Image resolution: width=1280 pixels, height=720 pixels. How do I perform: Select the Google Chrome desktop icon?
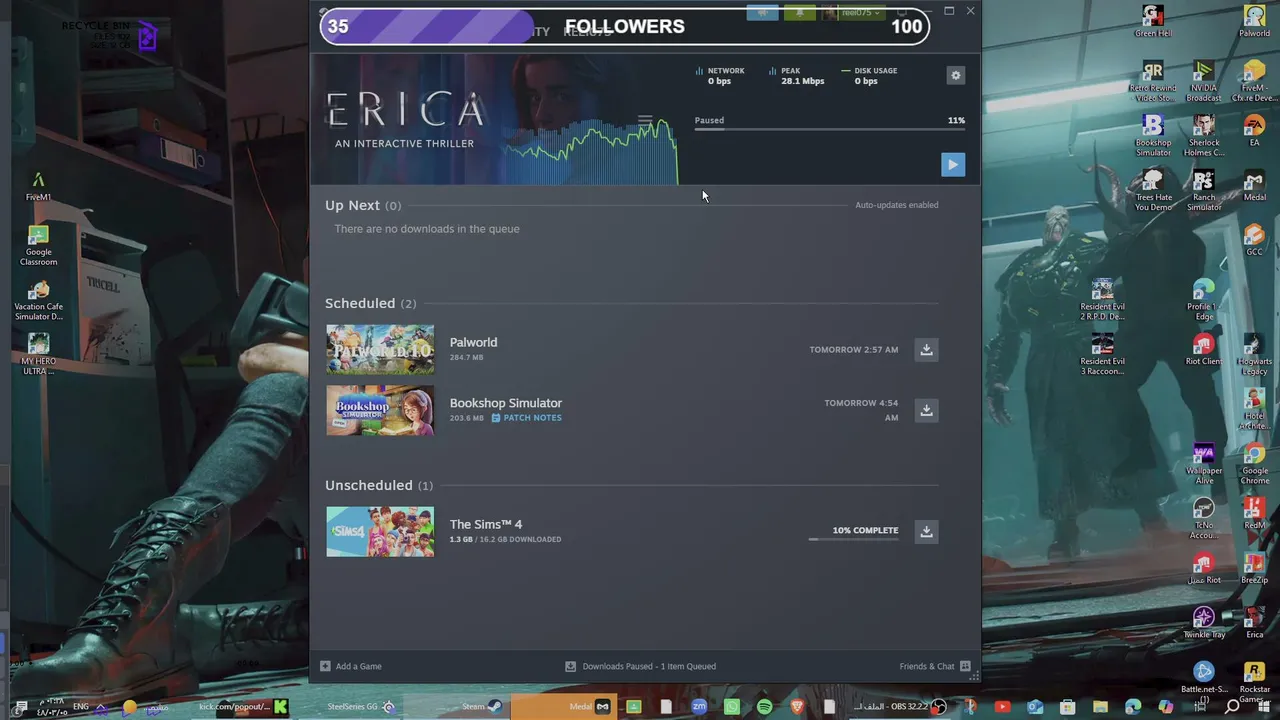(1254, 464)
